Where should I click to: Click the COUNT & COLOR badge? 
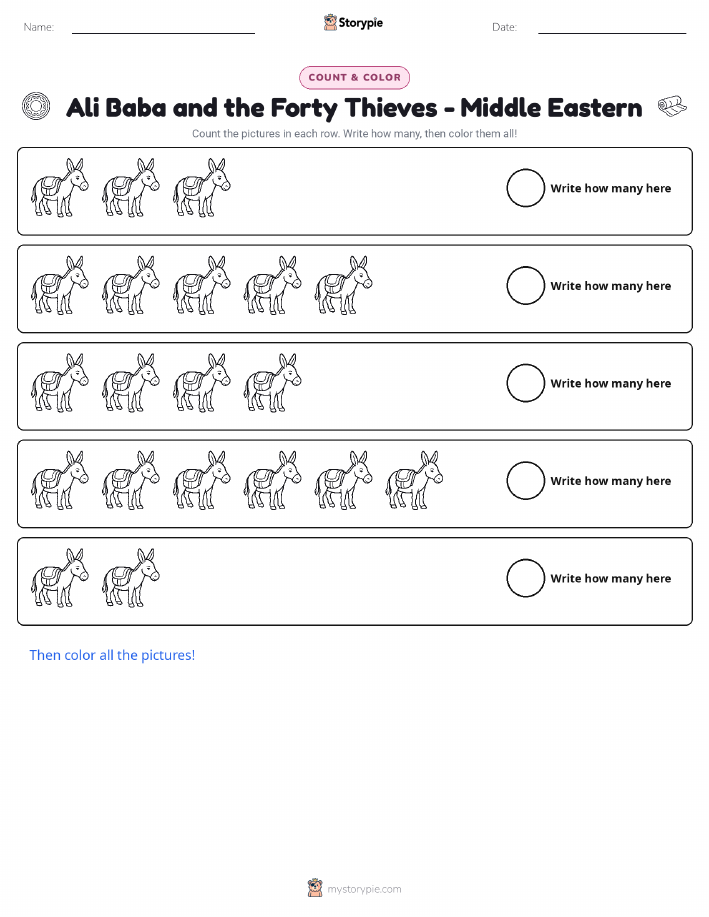point(354,78)
